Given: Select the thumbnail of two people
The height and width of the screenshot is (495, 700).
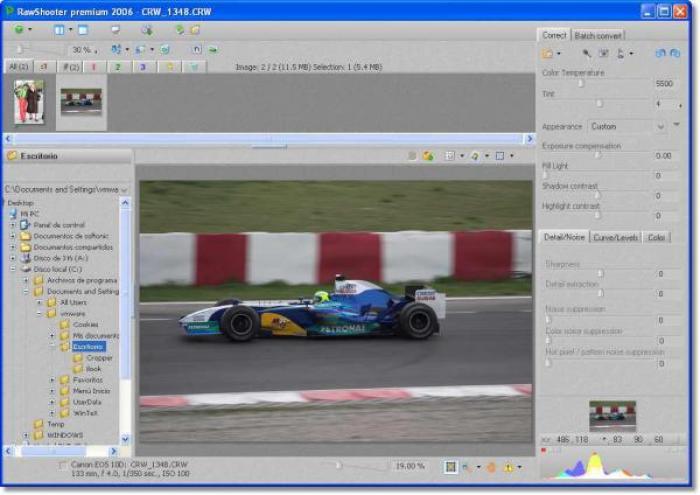Looking at the screenshot, I should [29, 102].
